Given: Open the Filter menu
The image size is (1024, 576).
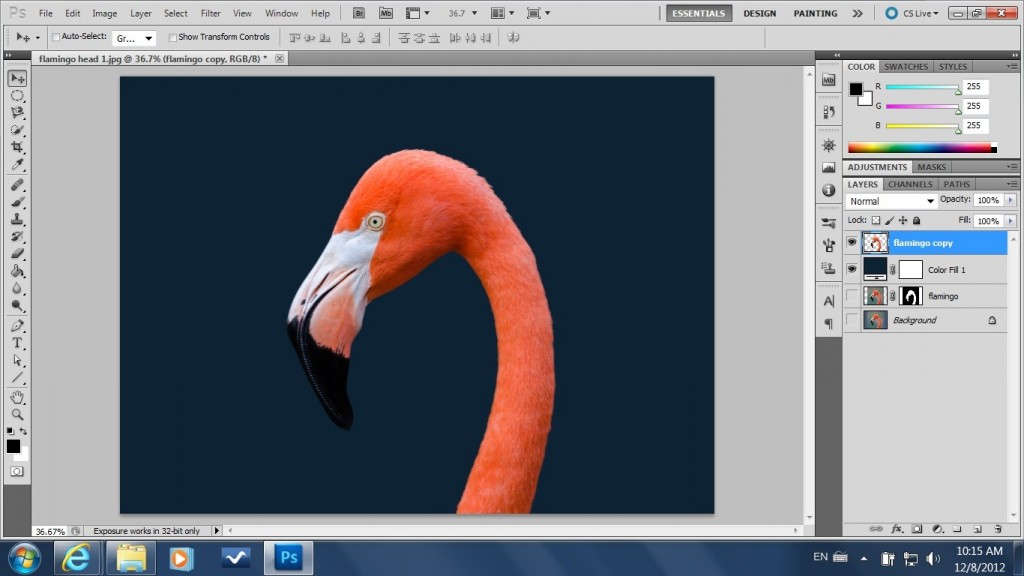Looking at the screenshot, I should pyautogui.click(x=210, y=14).
